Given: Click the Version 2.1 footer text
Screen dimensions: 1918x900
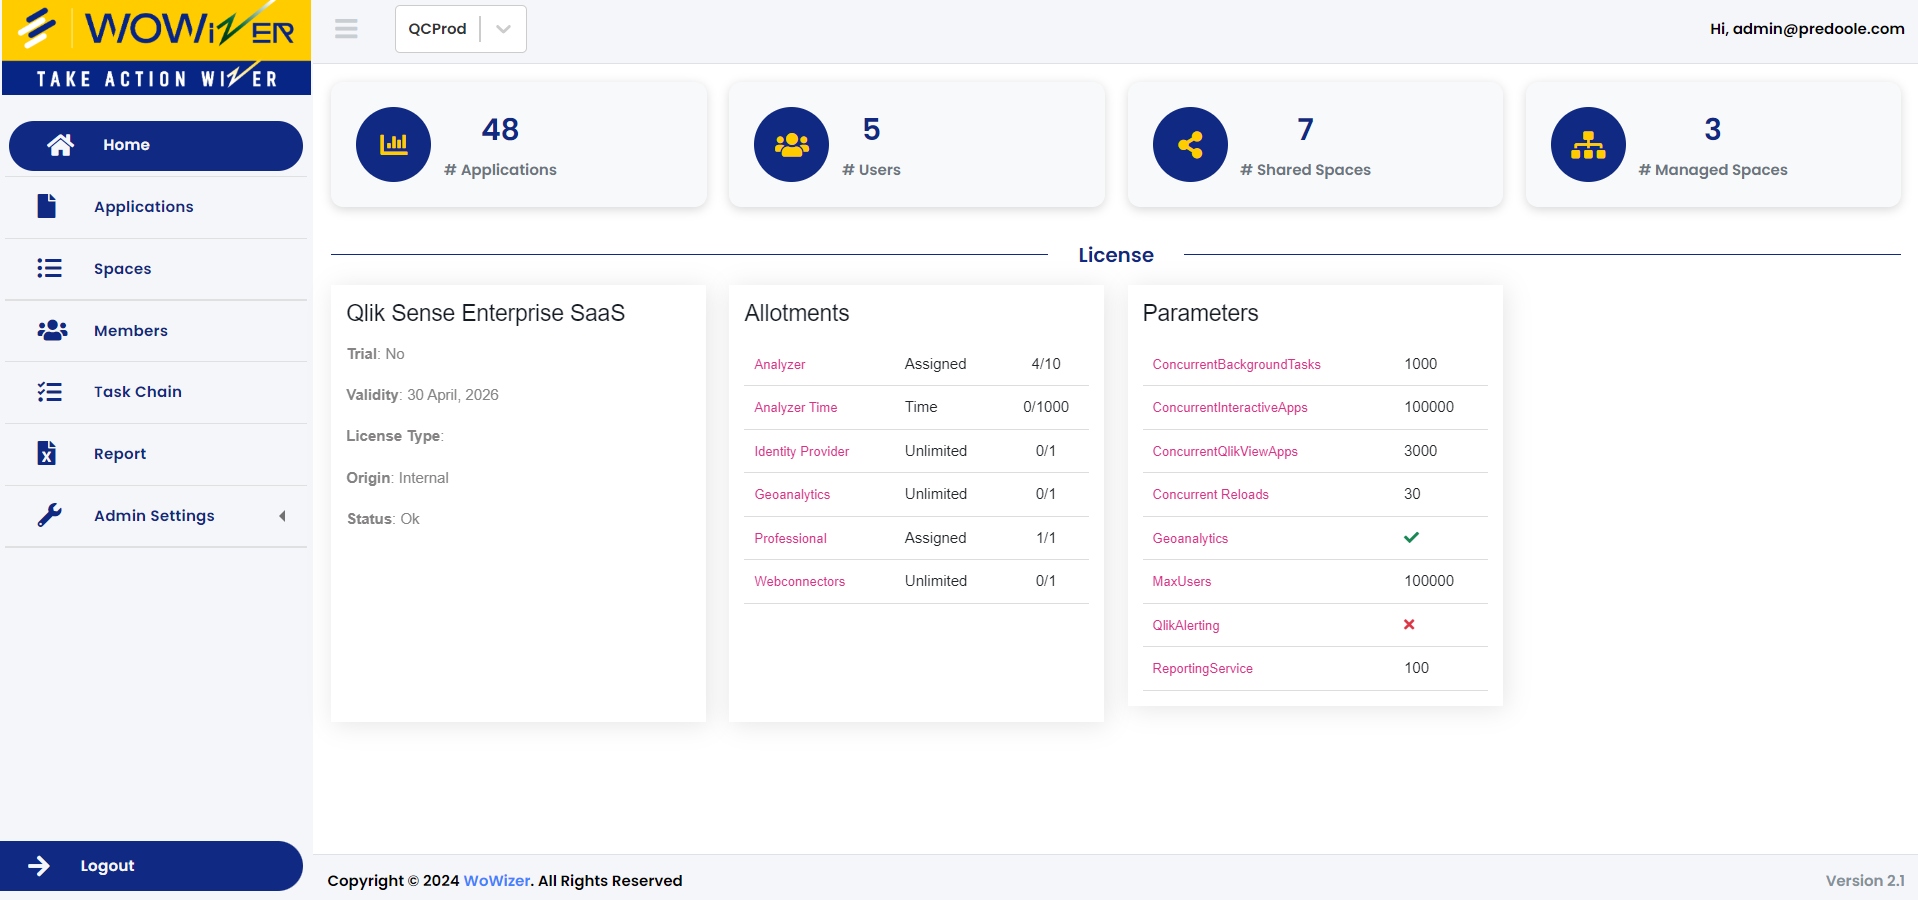Looking at the screenshot, I should pyautogui.click(x=1865, y=881).
